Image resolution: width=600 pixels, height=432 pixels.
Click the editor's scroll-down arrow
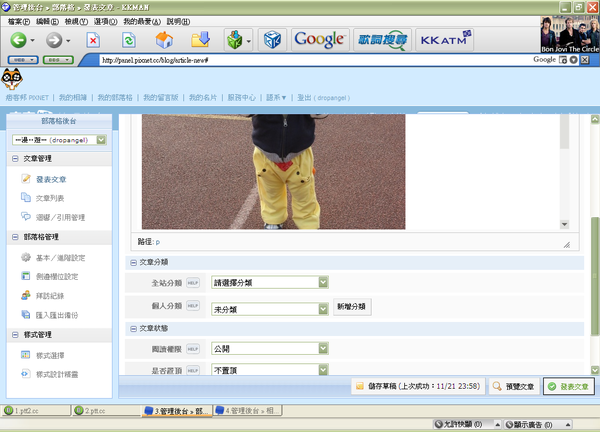tap(564, 224)
